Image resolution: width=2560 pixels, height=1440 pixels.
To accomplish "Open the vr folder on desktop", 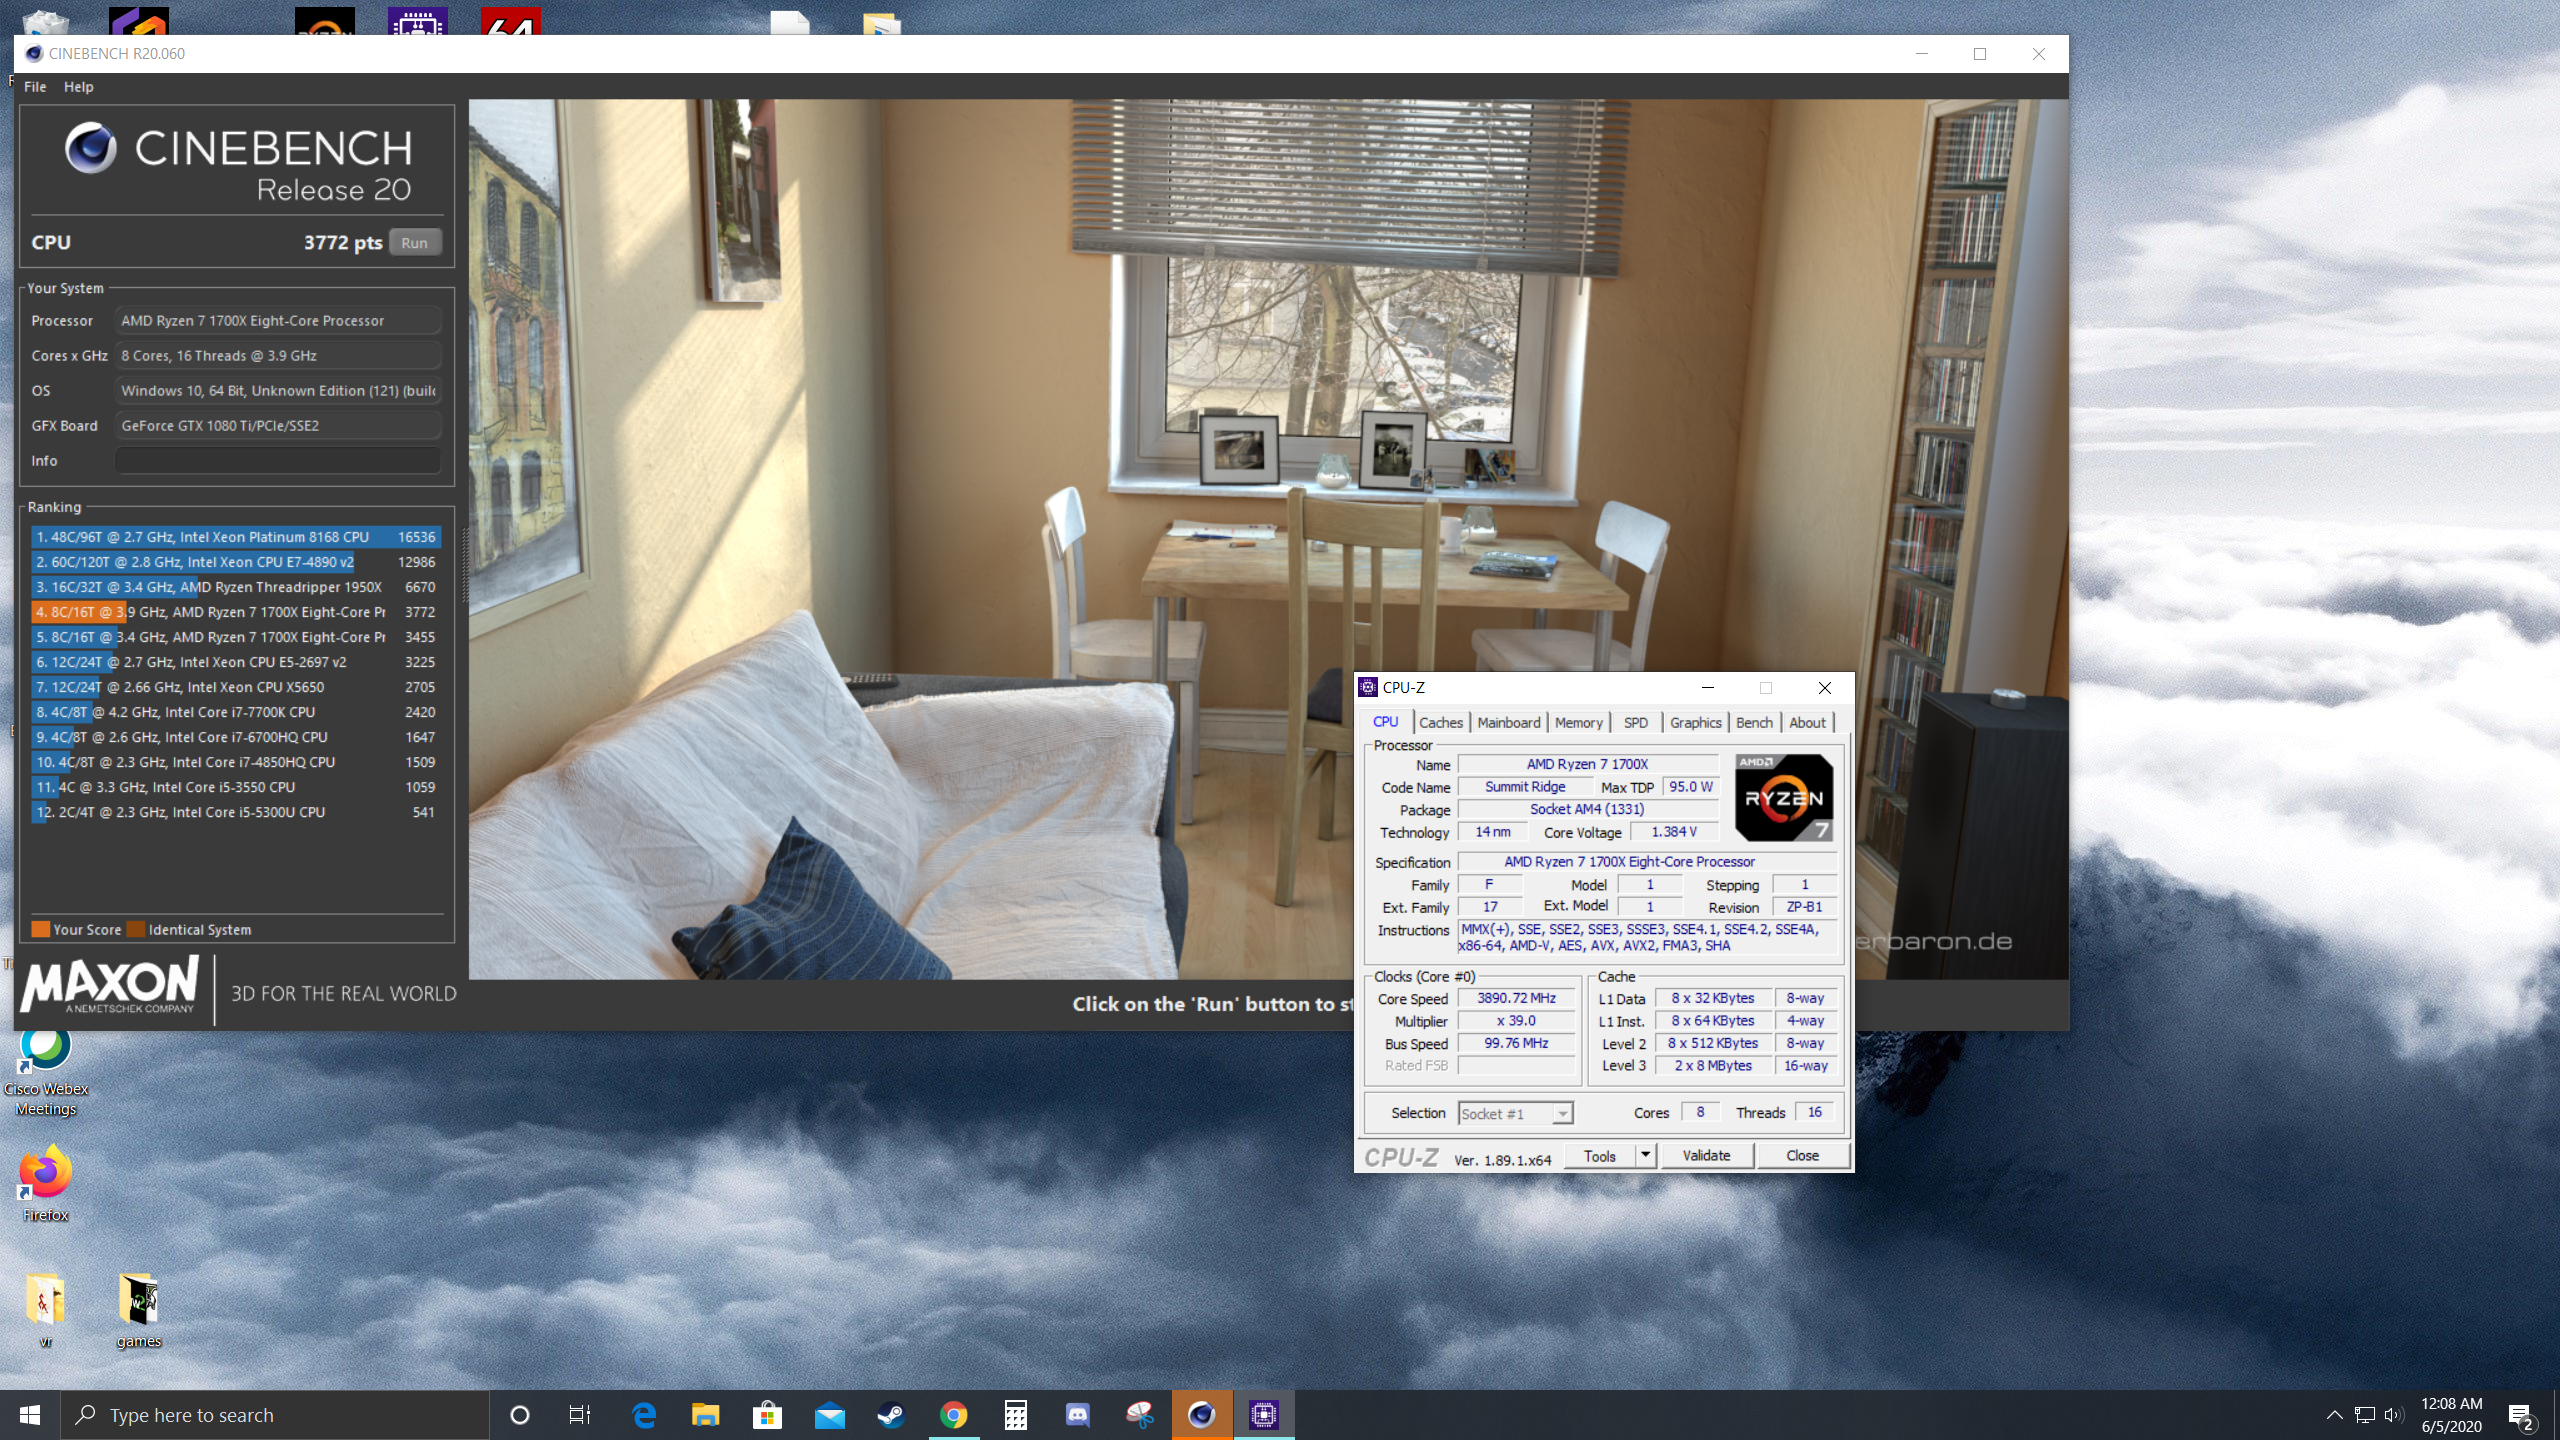I will point(46,1310).
